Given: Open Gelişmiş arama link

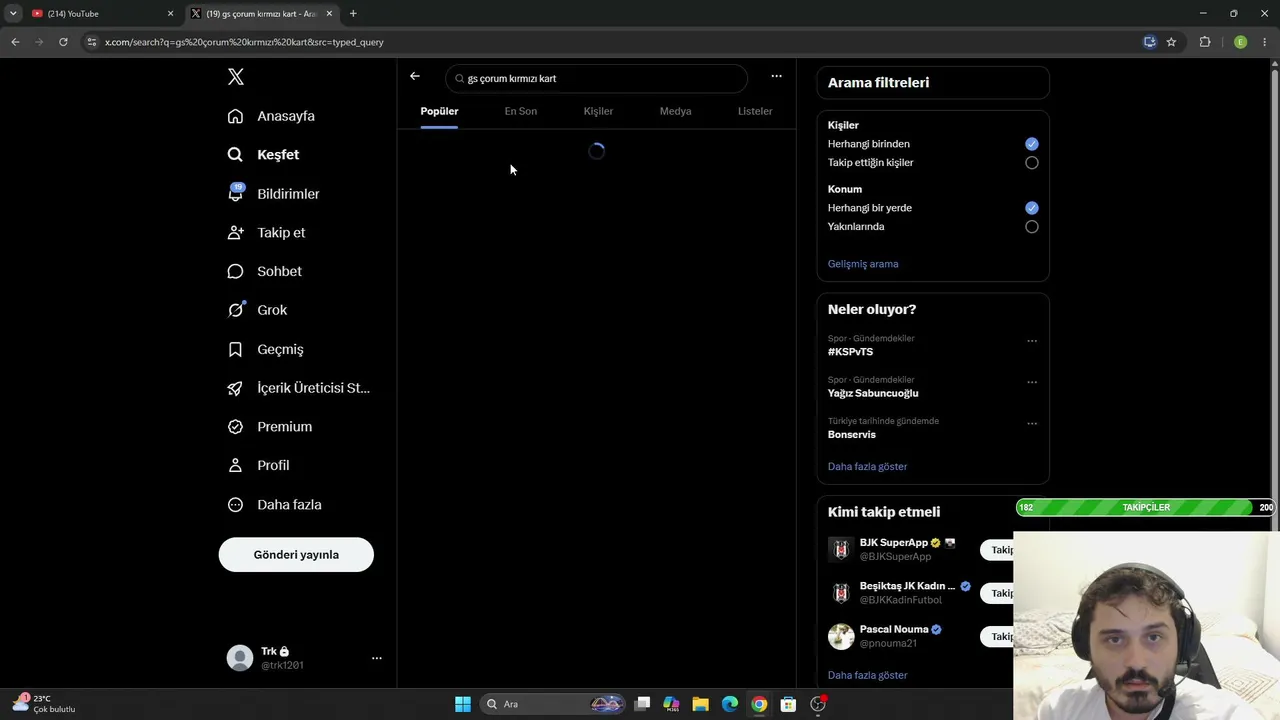Looking at the screenshot, I should (x=863, y=264).
